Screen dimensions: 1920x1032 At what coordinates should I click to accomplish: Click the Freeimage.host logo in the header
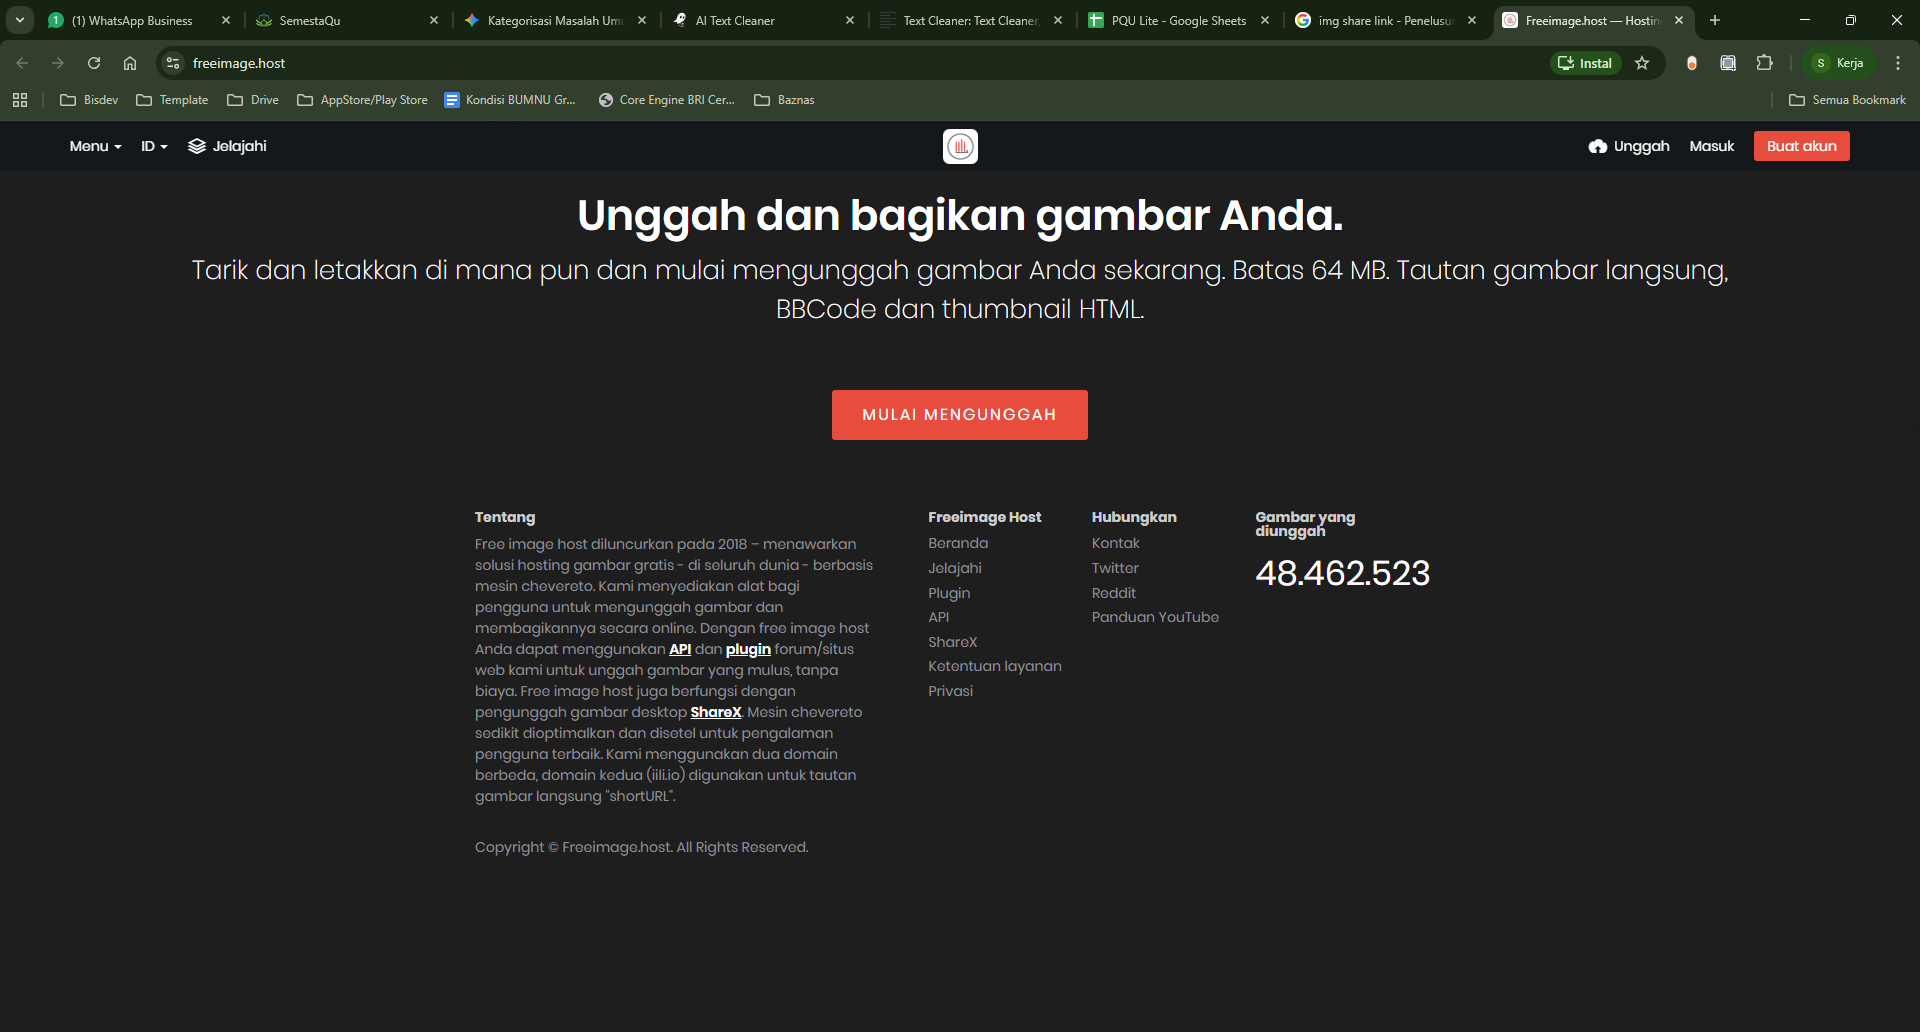click(x=960, y=147)
